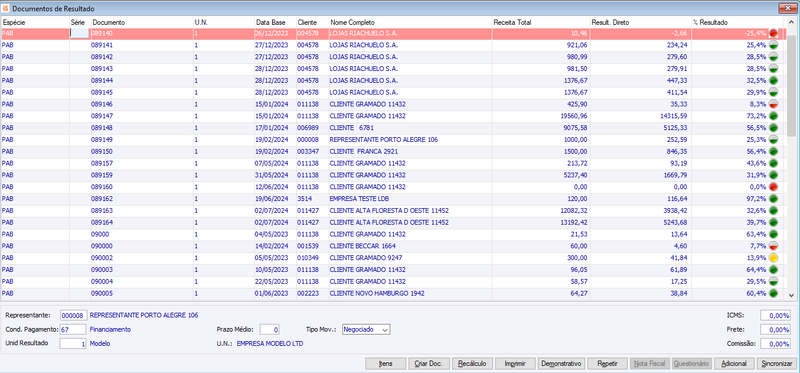Viewport: 800px width, 373px height.
Task: Click the Repetir button
Action: (607, 364)
